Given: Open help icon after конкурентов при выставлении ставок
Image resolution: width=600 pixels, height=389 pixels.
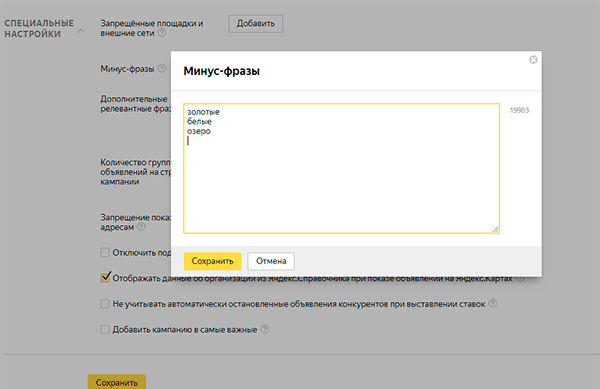Looking at the screenshot, I should pyautogui.click(x=493, y=304).
